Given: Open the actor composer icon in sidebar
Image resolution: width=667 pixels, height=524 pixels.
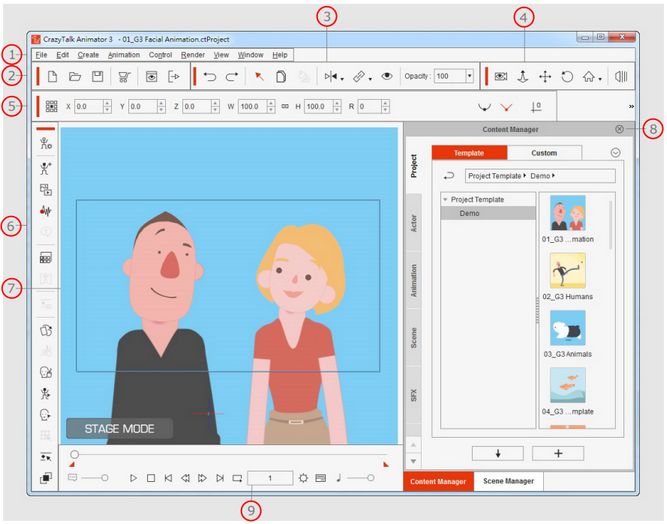Looking at the screenshot, I should click(46, 143).
